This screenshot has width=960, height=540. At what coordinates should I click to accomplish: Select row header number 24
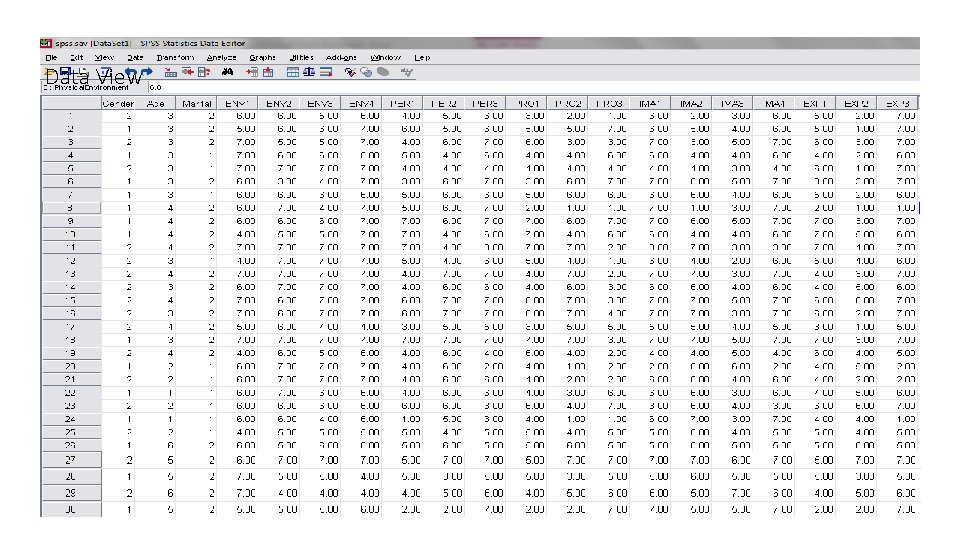(x=71, y=419)
